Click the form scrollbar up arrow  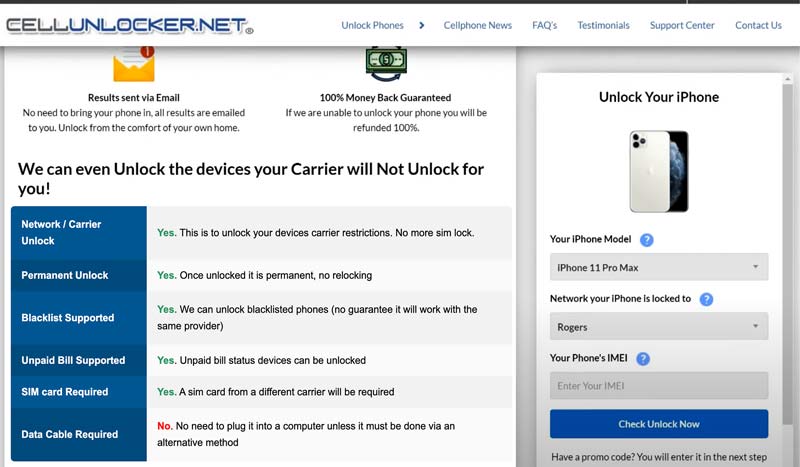788,79
